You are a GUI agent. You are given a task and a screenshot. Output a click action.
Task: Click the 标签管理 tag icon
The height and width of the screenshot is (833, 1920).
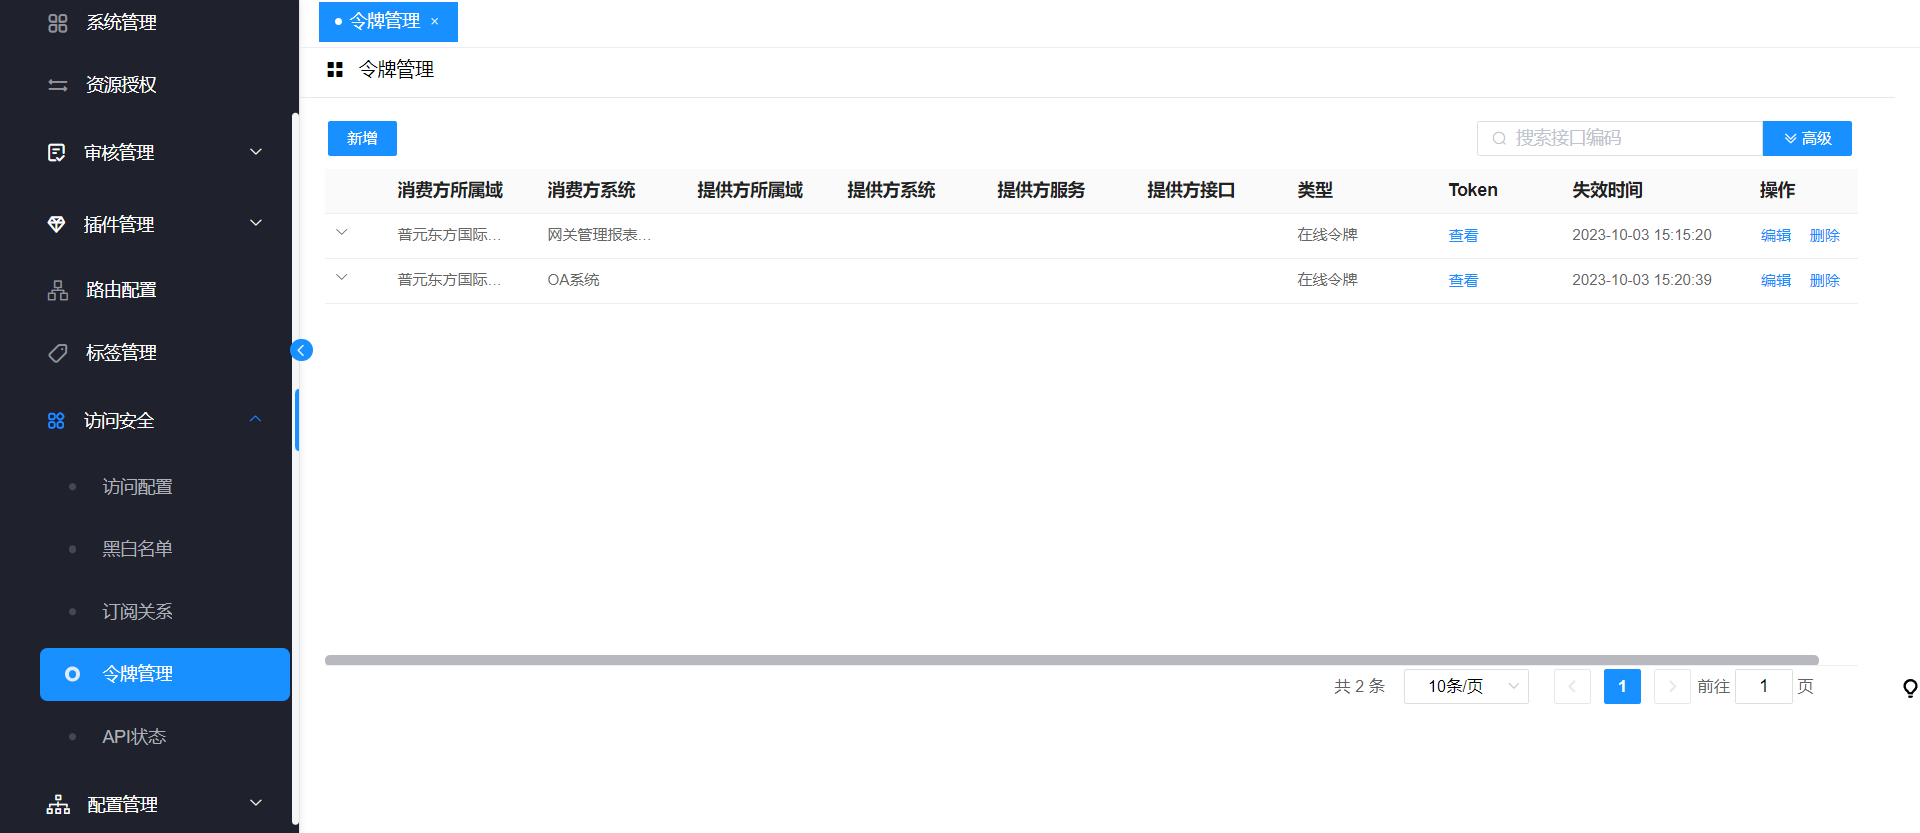tap(58, 353)
